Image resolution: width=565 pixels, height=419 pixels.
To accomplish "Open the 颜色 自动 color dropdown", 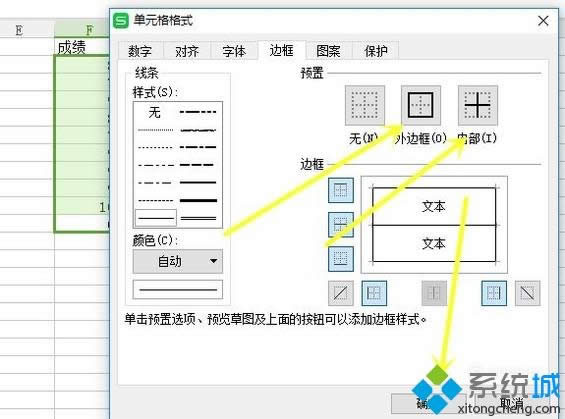I will (178, 261).
